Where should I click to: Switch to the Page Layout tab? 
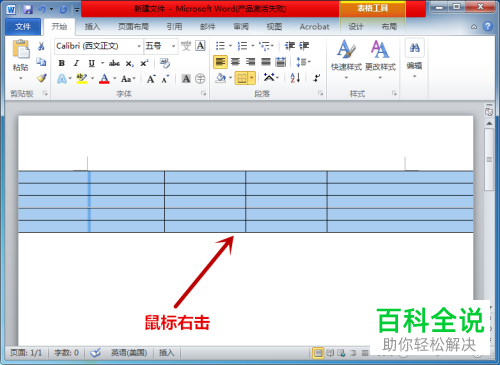[x=133, y=27]
